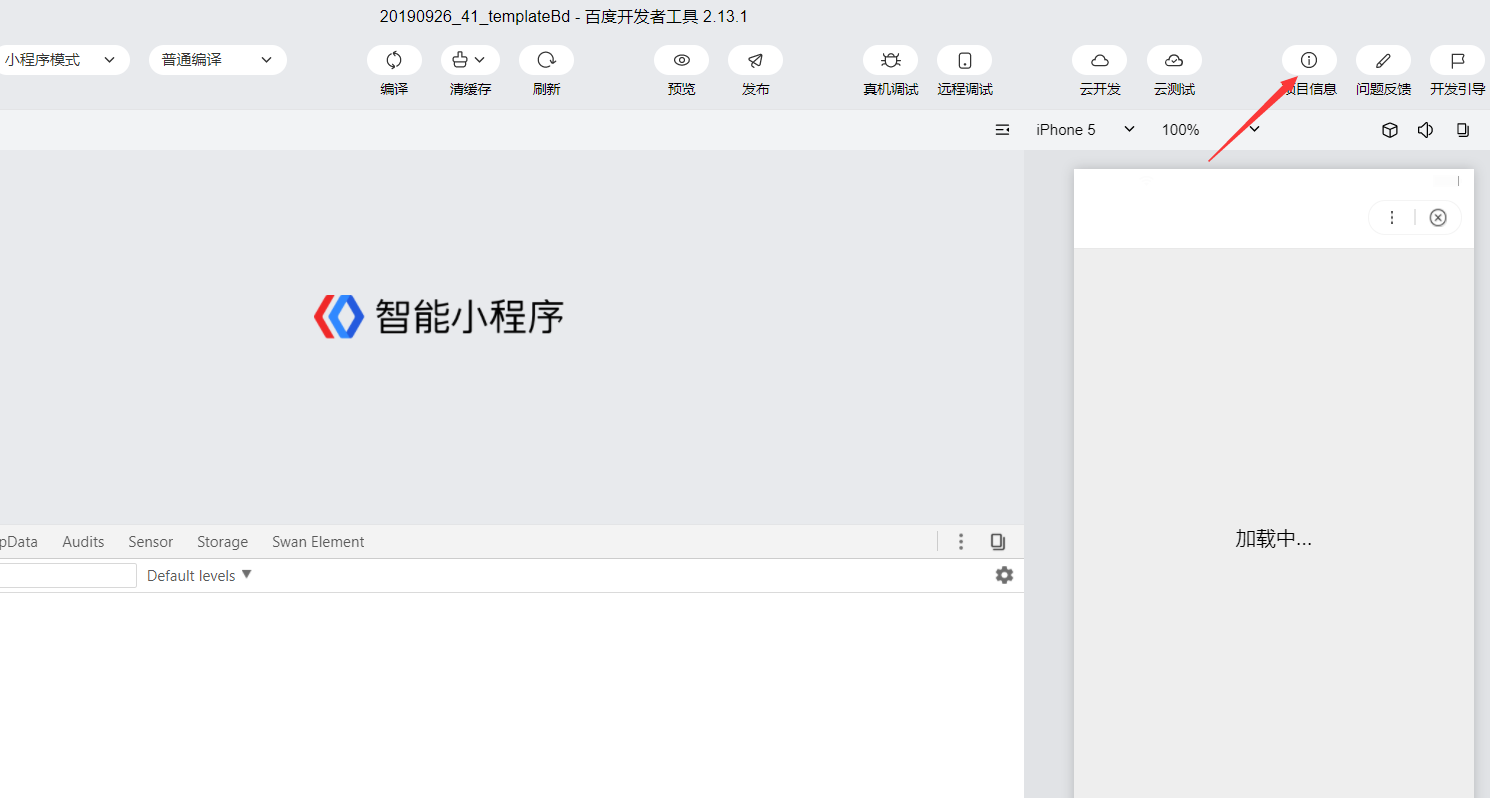The width and height of the screenshot is (1490, 798).
Task: Toggle the speaker sound icon
Action: [x=1425, y=130]
